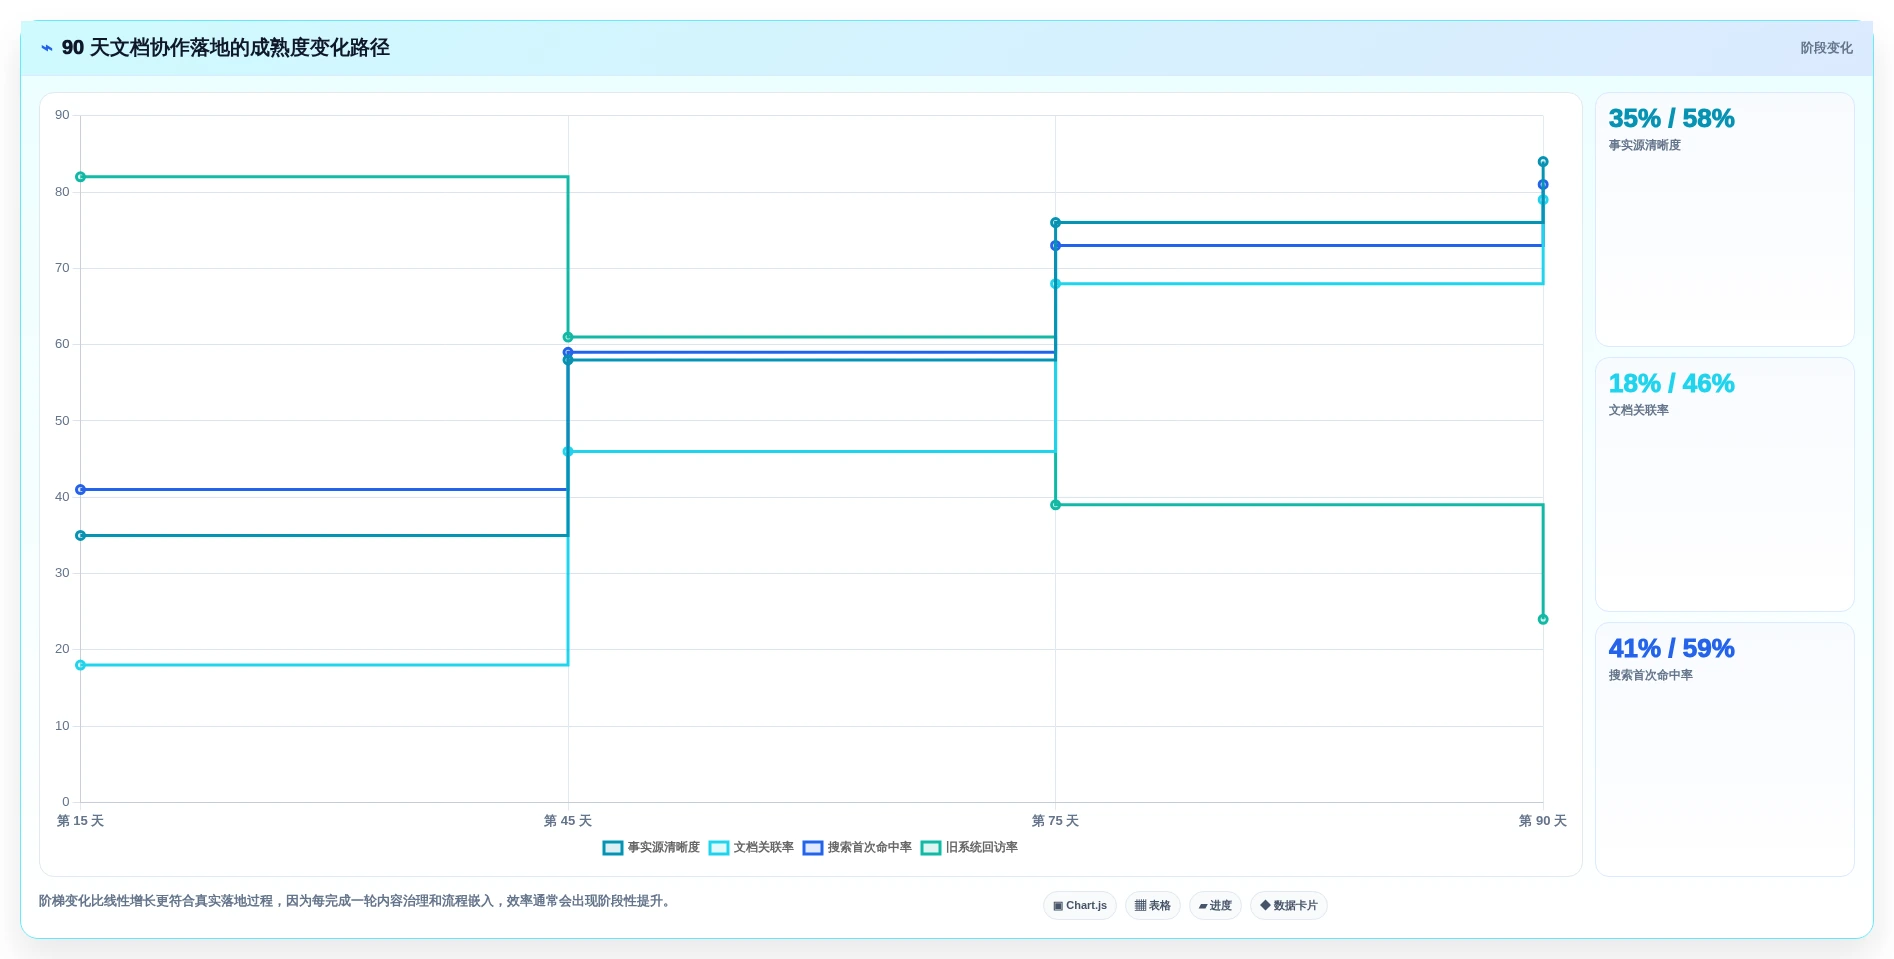The width and height of the screenshot is (1894, 959).
Task: Click the 第 90 天 axis label
Action: pos(1543,821)
